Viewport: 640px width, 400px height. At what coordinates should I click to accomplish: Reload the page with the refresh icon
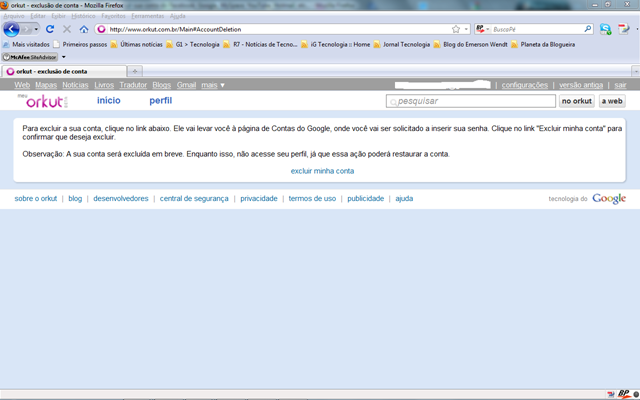[x=50, y=29]
